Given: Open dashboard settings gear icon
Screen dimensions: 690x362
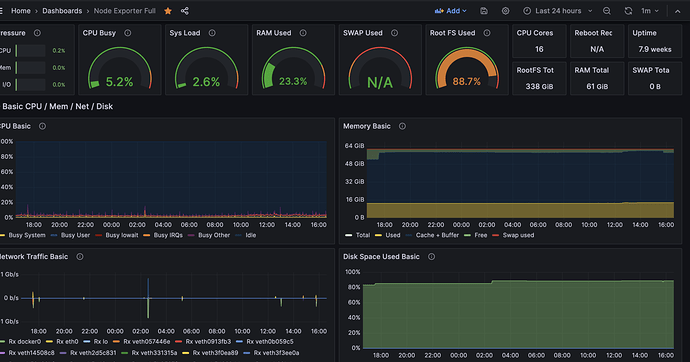Looking at the screenshot, I should 506,11.
